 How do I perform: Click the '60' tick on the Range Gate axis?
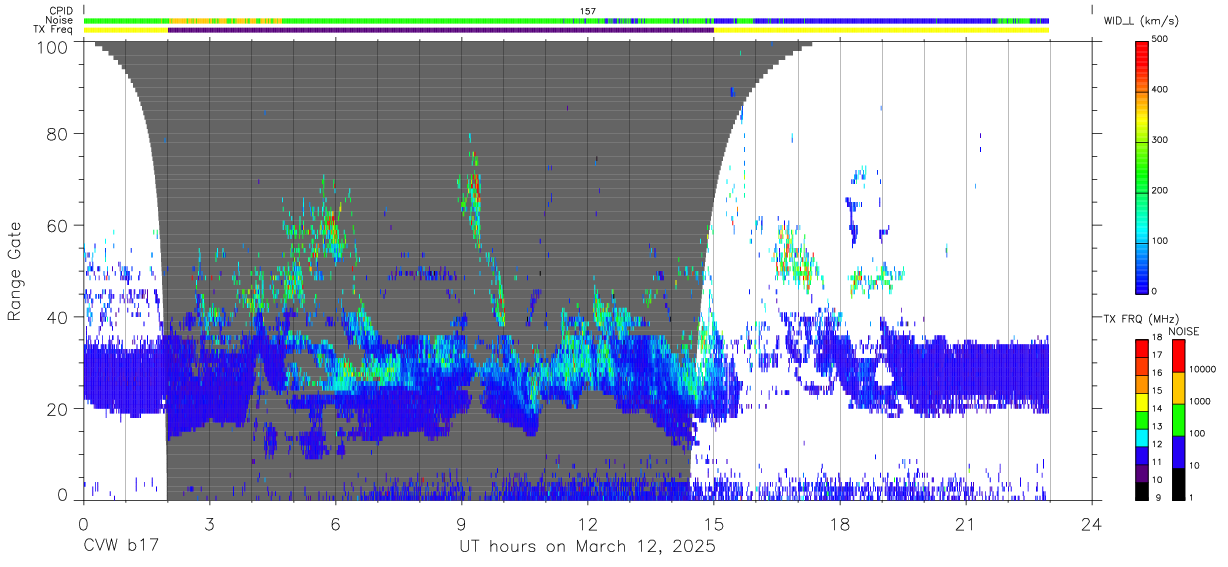[x=57, y=225]
